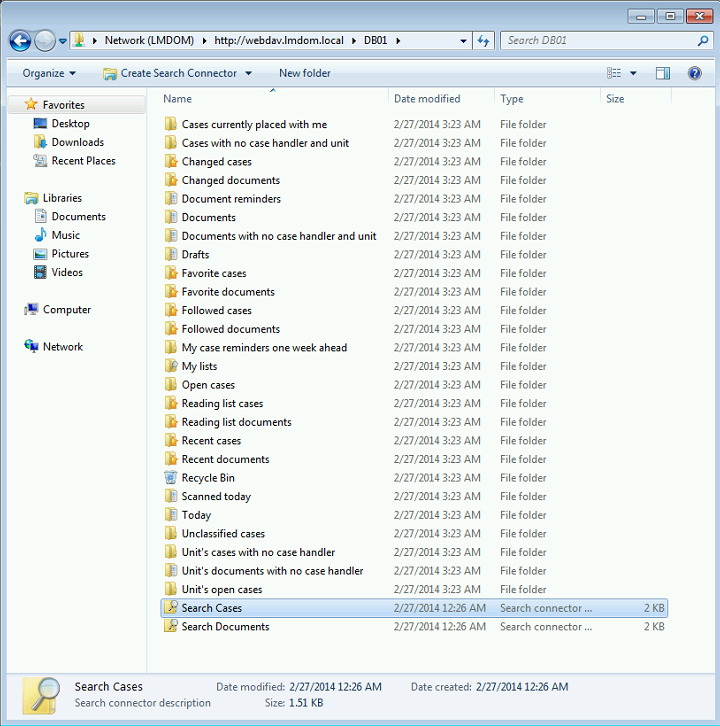The width and height of the screenshot is (720, 726).
Task: Click the Recycle Bin folder icon
Action: click(171, 478)
